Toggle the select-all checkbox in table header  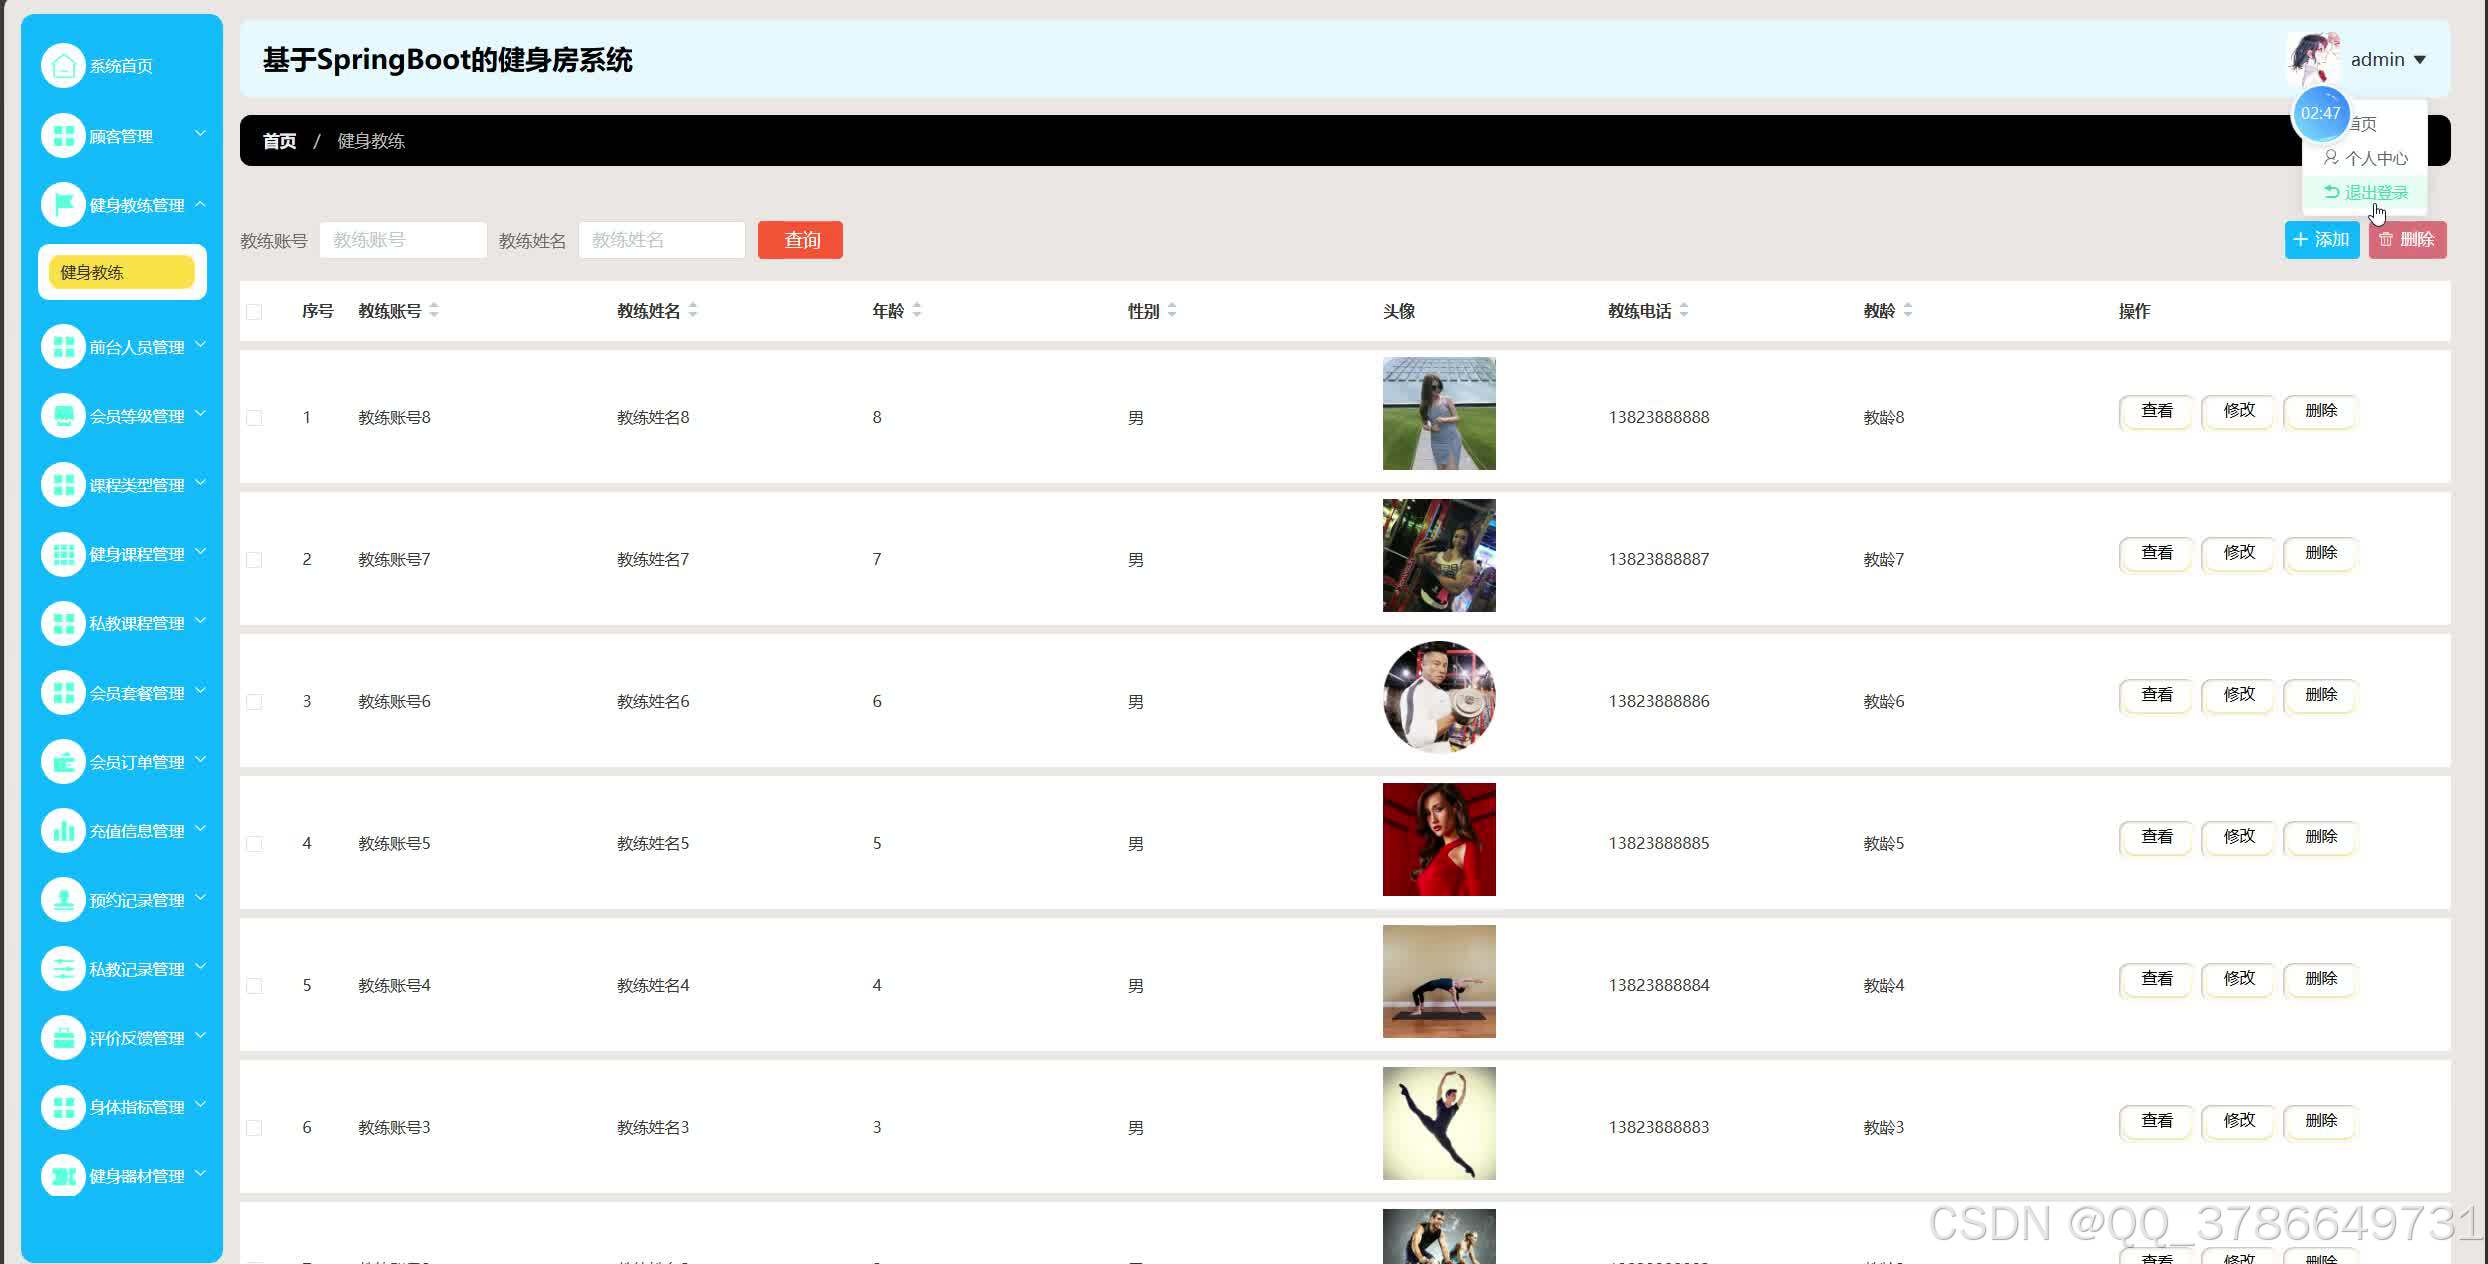coord(254,312)
